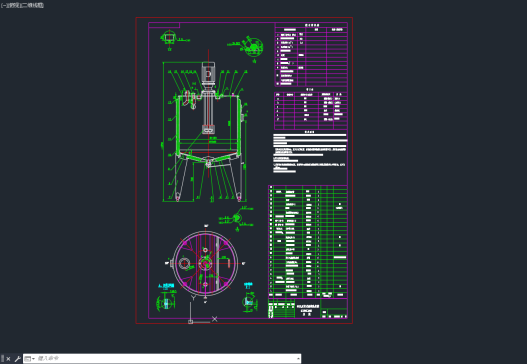Select the circular tank plan view

pyautogui.click(x=205, y=263)
